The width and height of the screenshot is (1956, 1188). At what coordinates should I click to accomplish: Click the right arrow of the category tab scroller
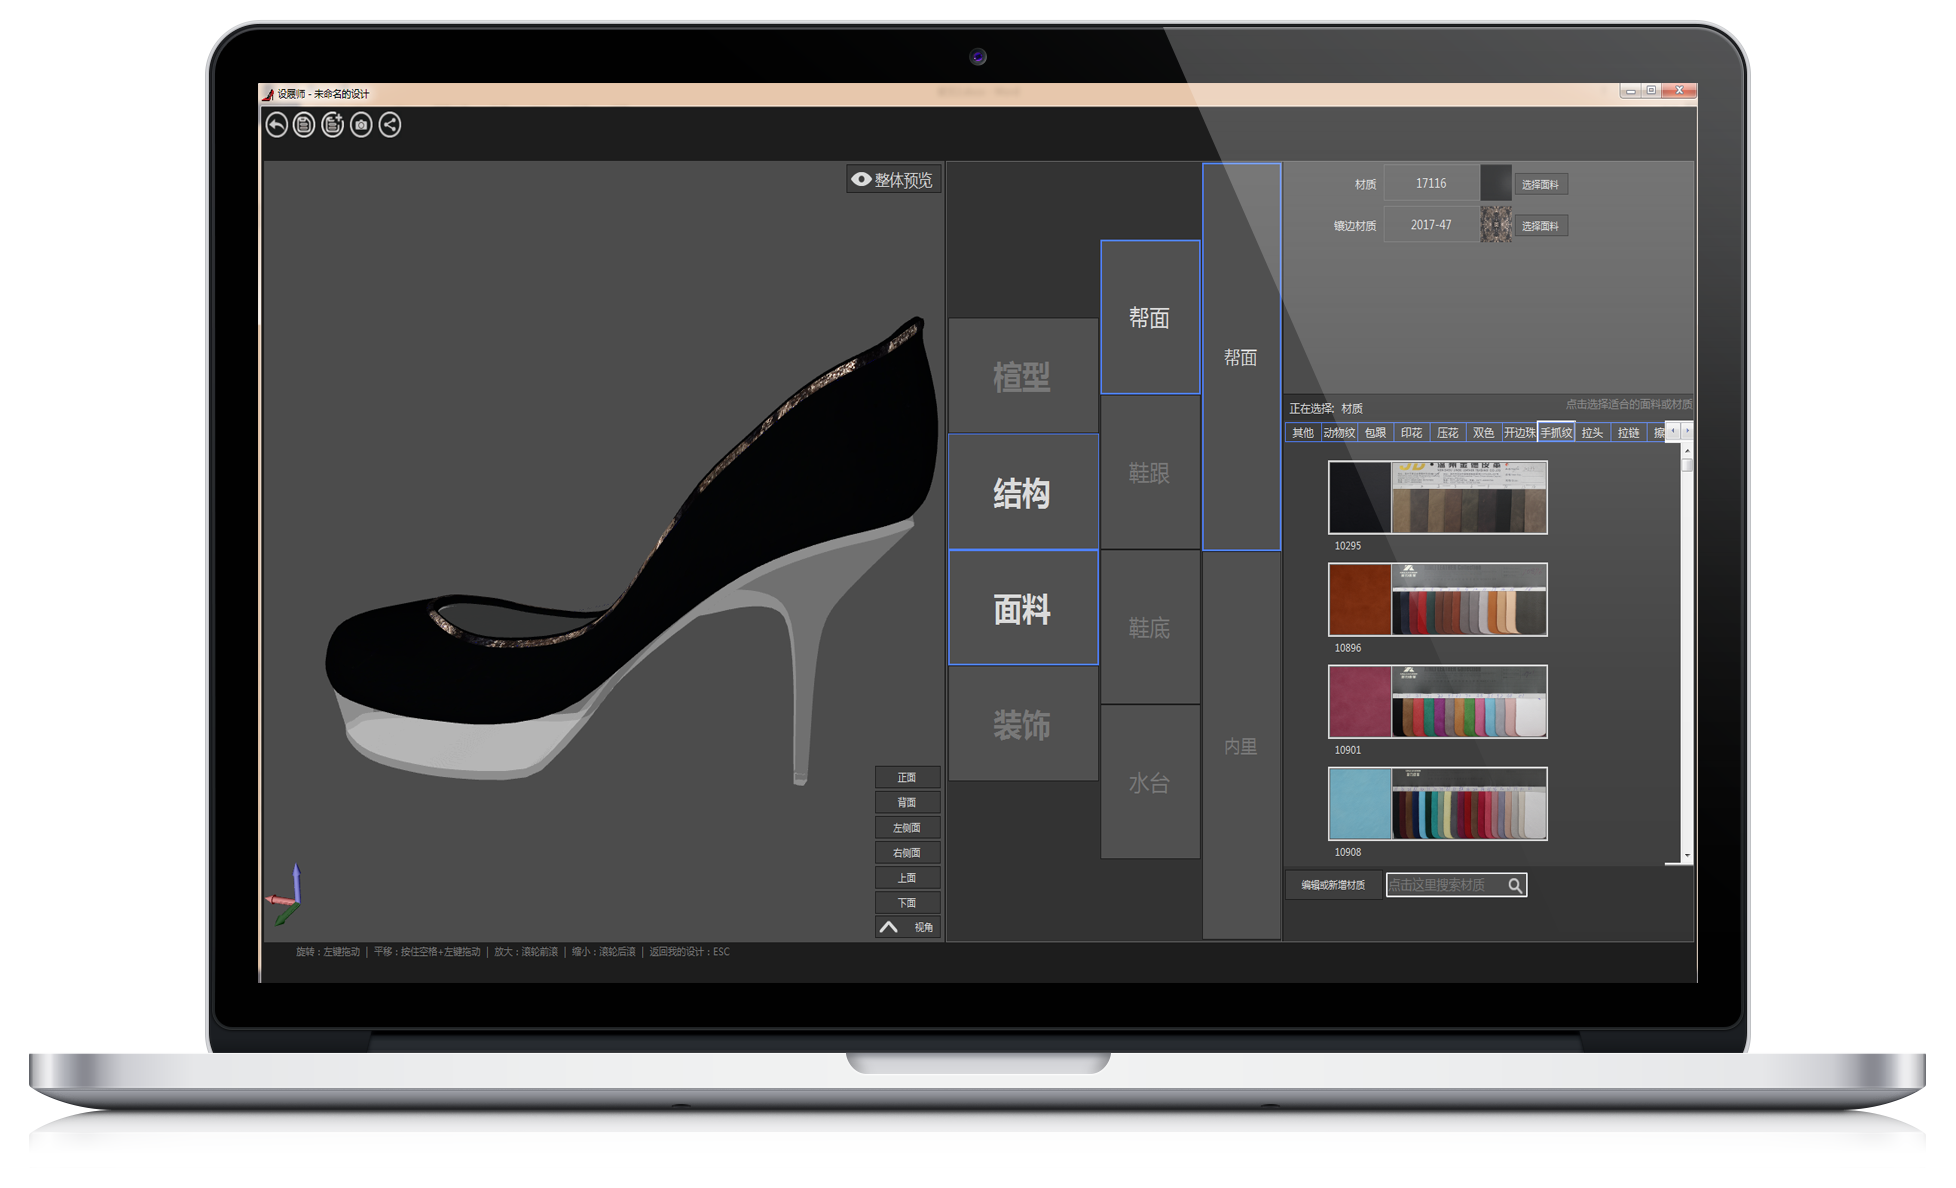click(x=1687, y=431)
